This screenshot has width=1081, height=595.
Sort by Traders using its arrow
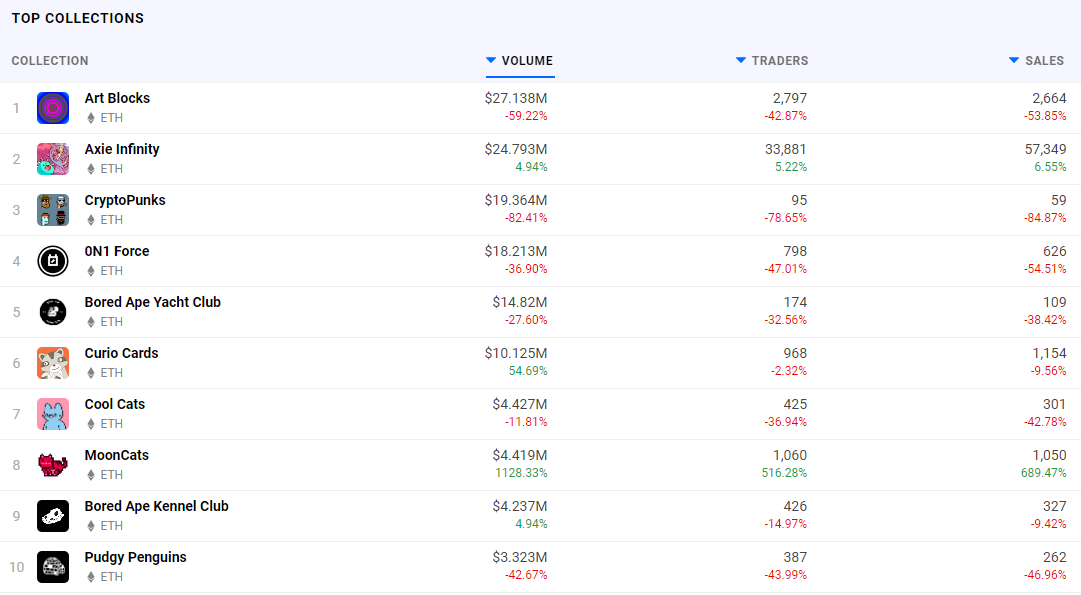pos(741,61)
